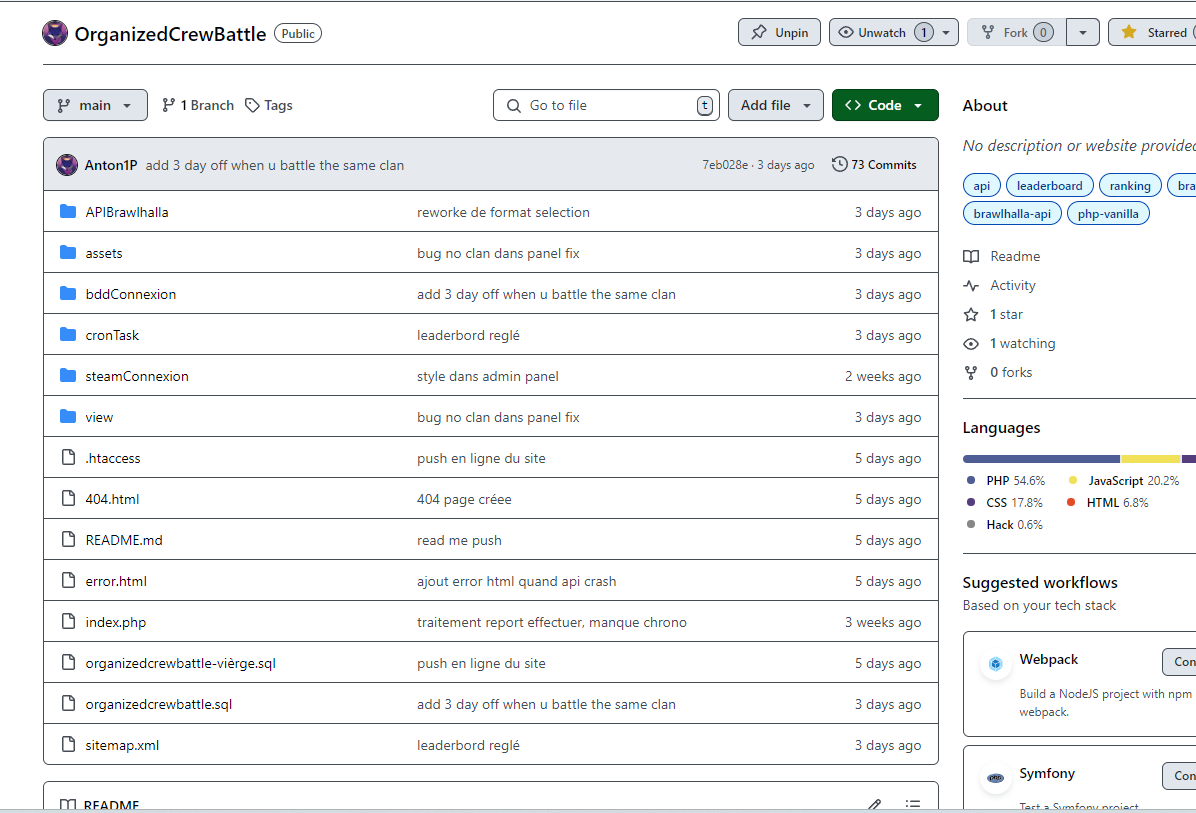Screen dimensions: 1196x813
Task: View the 73 Commits history
Action: click(874, 165)
